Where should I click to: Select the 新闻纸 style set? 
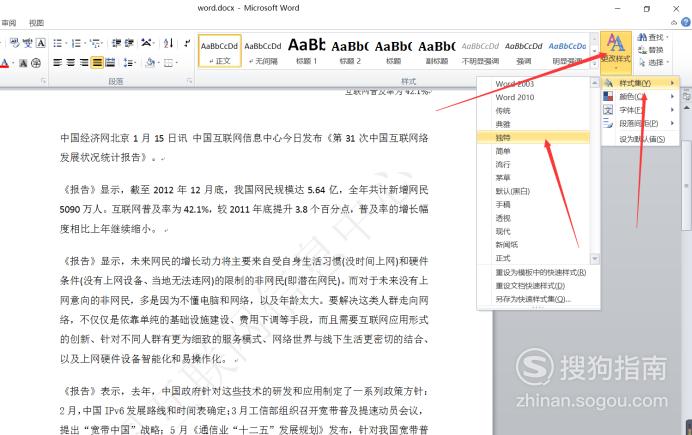pos(533,244)
